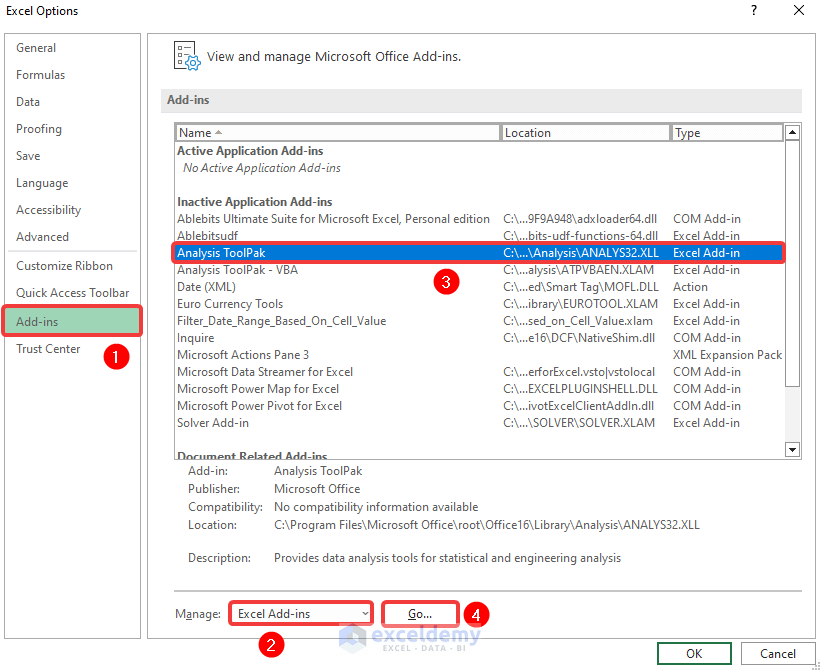Open Proofing settings
Viewport: 820px width, 670px height.
click(39, 129)
